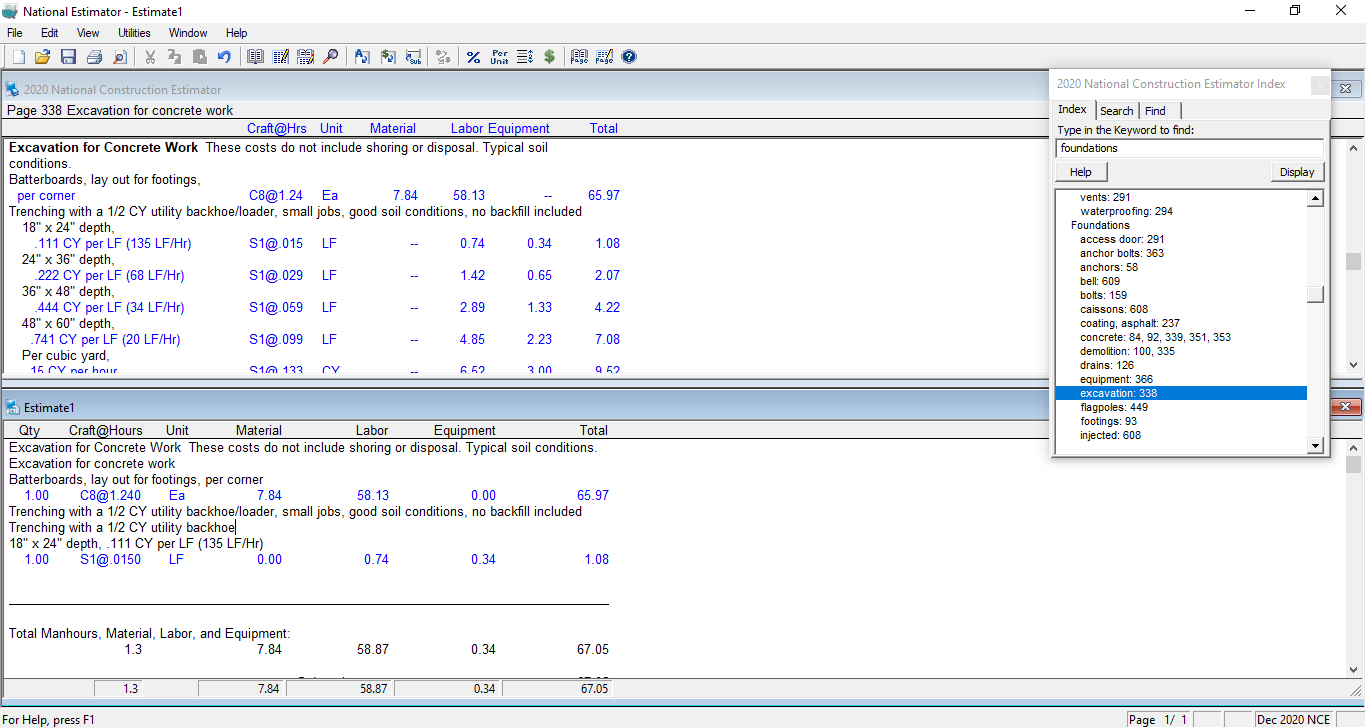Click the sort lines icon in the toolbar
The image size is (1366, 728).
(x=525, y=57)
